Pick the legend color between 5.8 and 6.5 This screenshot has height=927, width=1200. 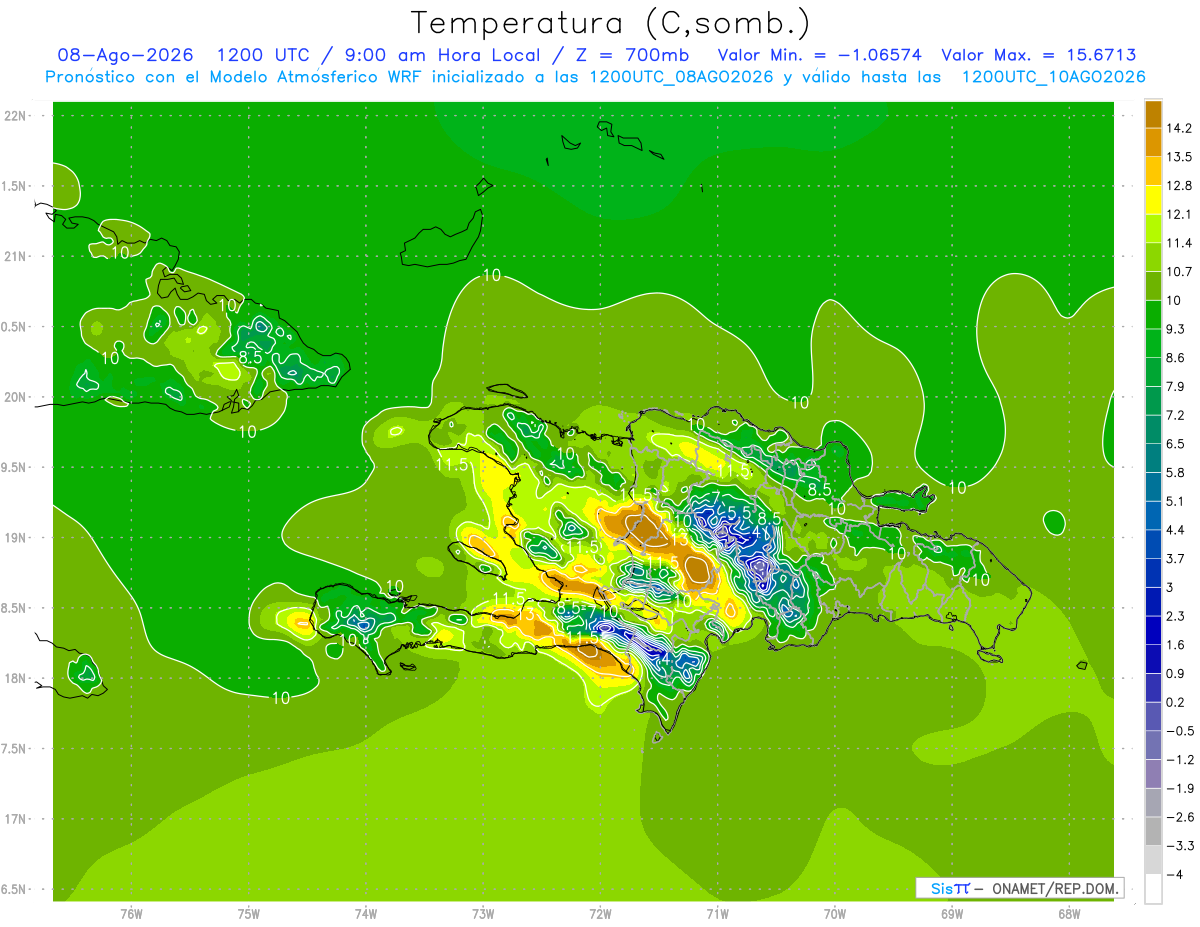pos(1153,458)
